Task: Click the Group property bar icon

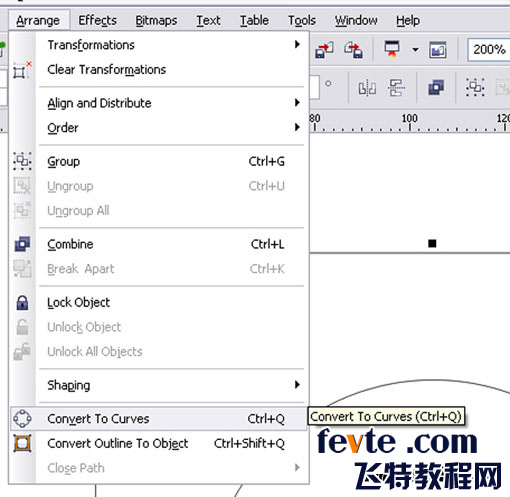Action: (x=475, y=88)
